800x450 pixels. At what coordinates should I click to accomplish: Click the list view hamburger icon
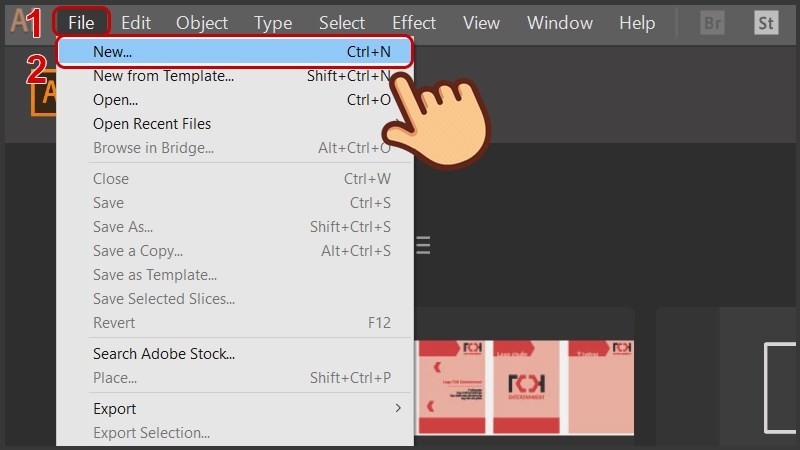pos(423,245)
